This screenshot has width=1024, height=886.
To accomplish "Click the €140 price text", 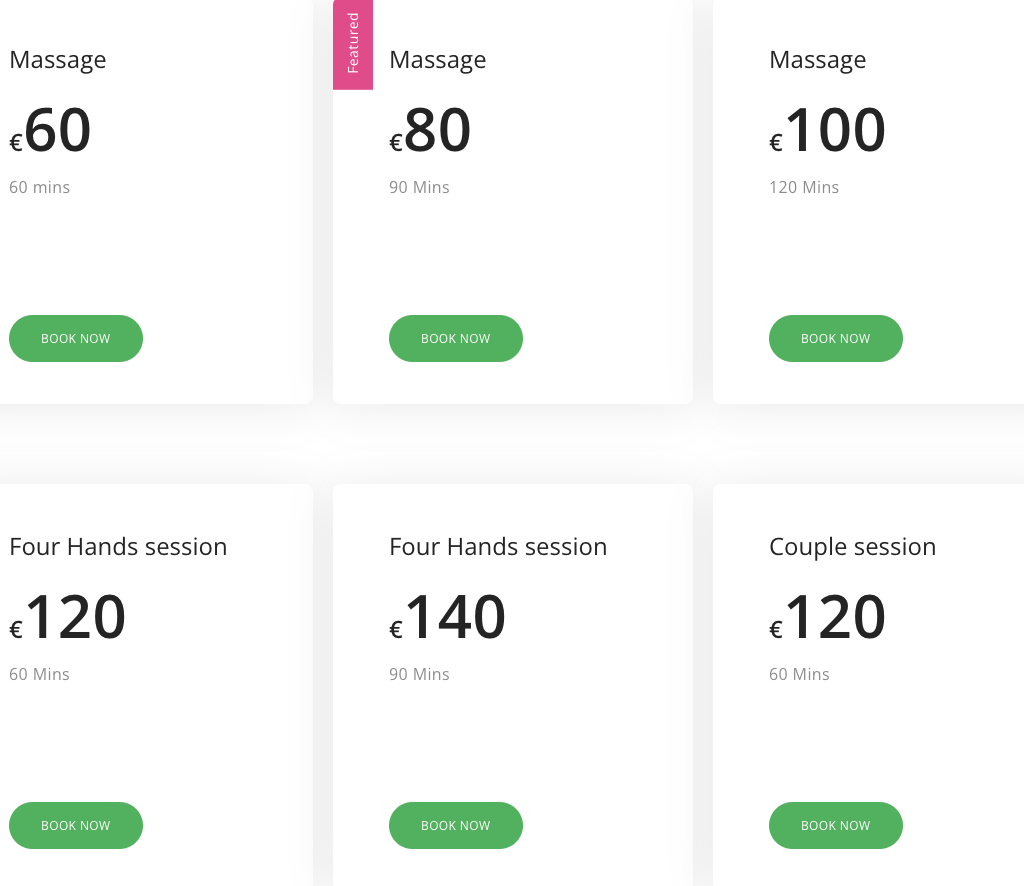I will click(x=448, y=618).
